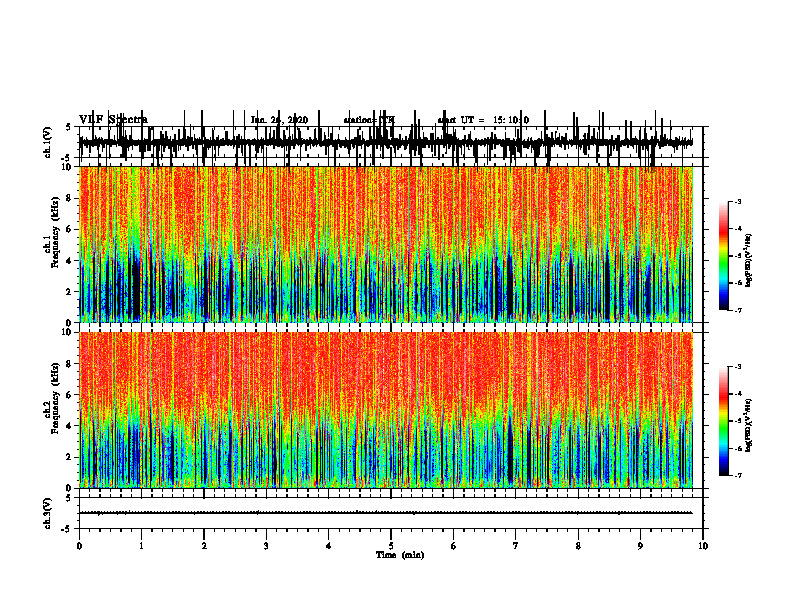Select the date label in the header

tap(279, 120)
